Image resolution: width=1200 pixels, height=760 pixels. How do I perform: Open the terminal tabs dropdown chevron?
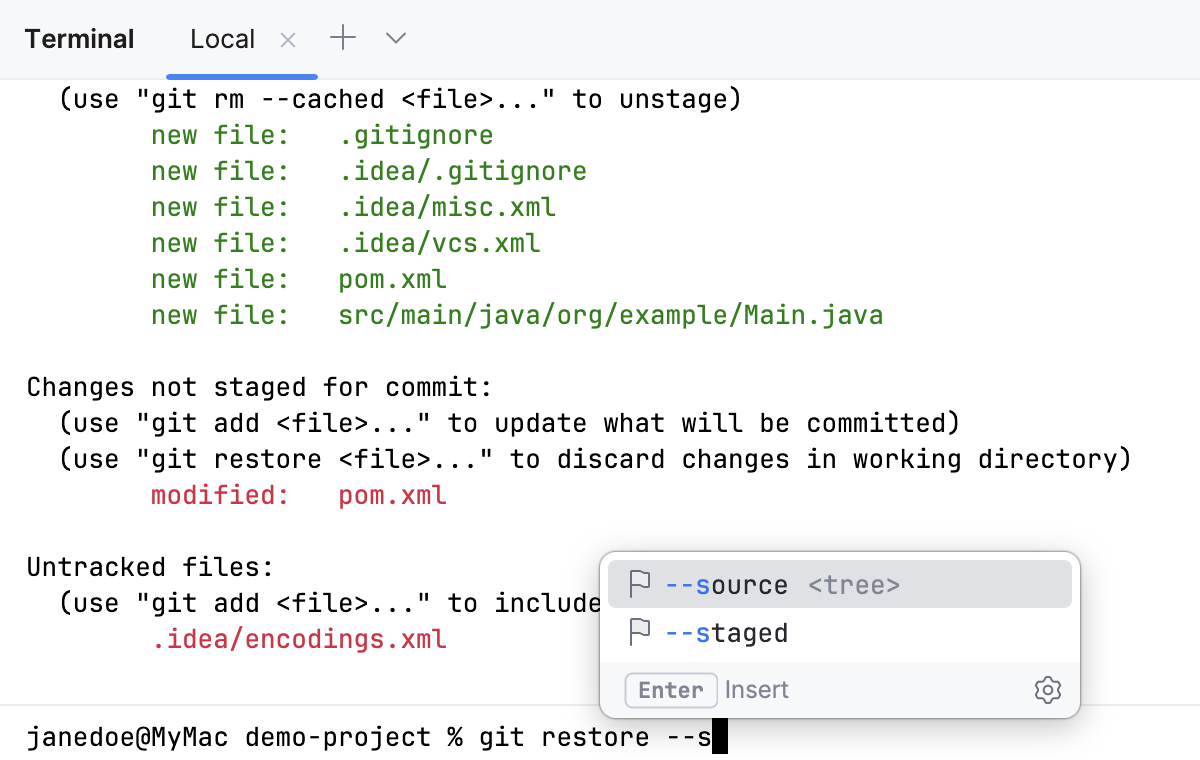click(395, 38)
